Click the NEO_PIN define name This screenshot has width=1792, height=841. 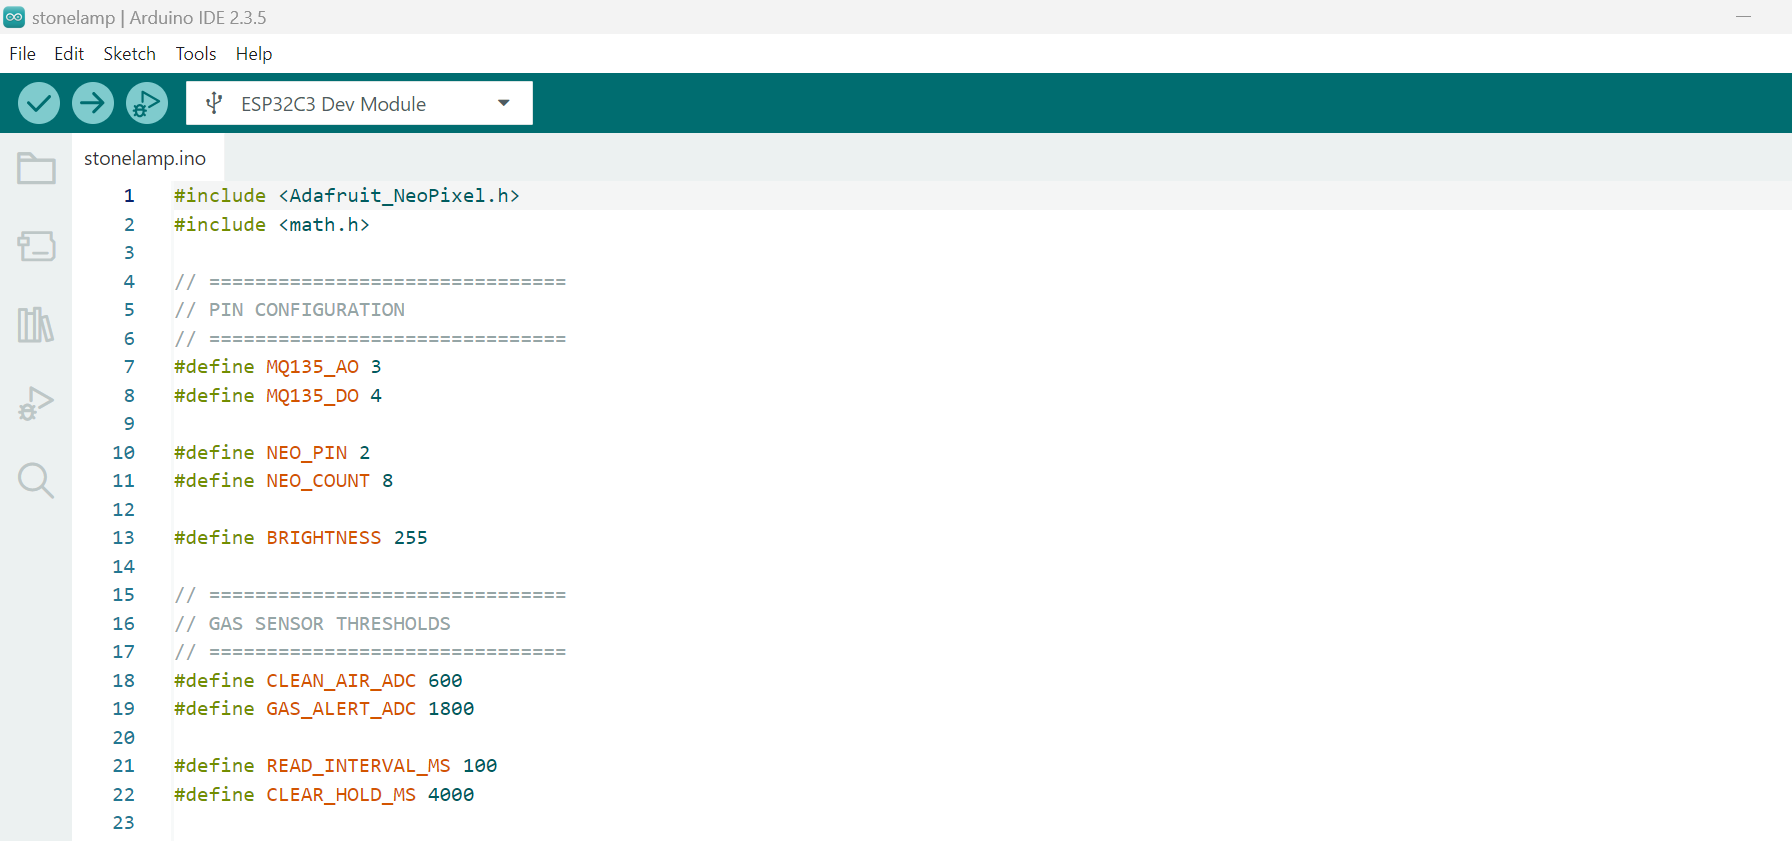307,453
